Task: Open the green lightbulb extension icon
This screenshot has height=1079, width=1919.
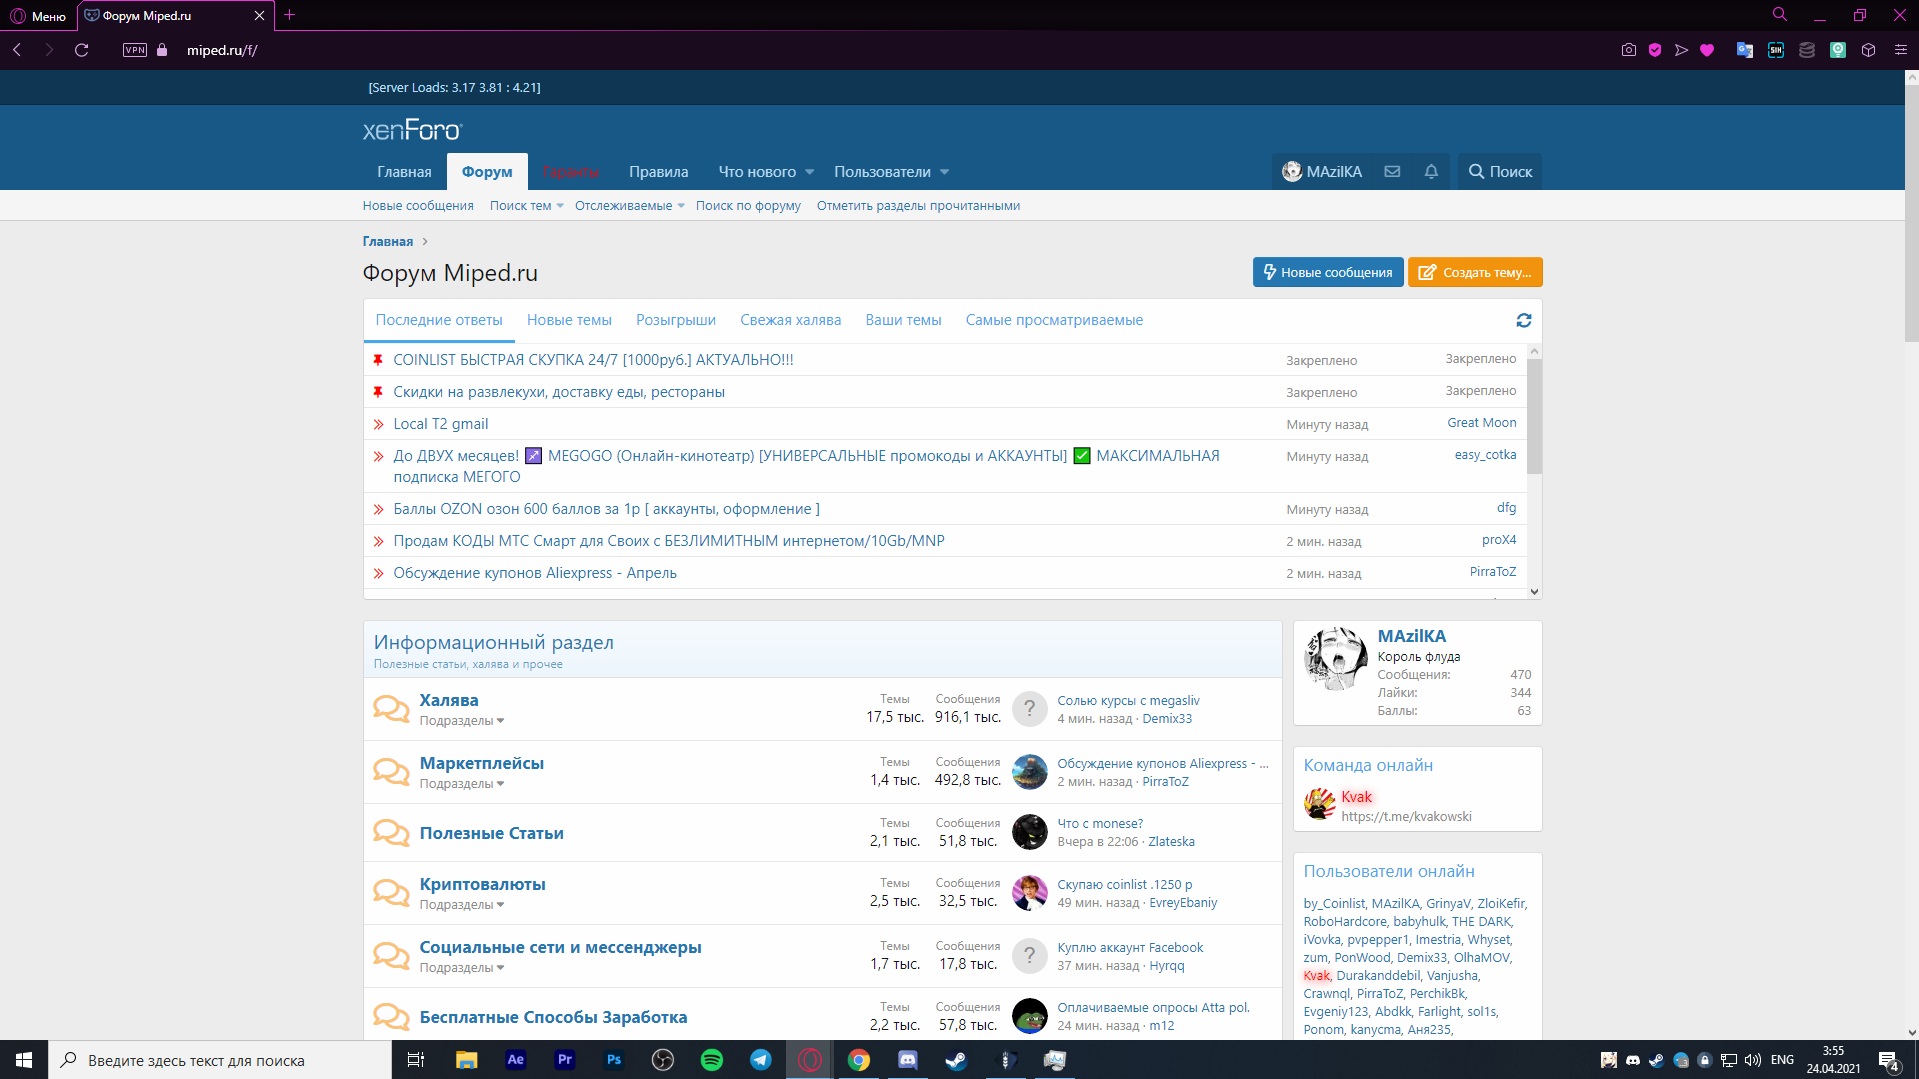Action: 1838,50
